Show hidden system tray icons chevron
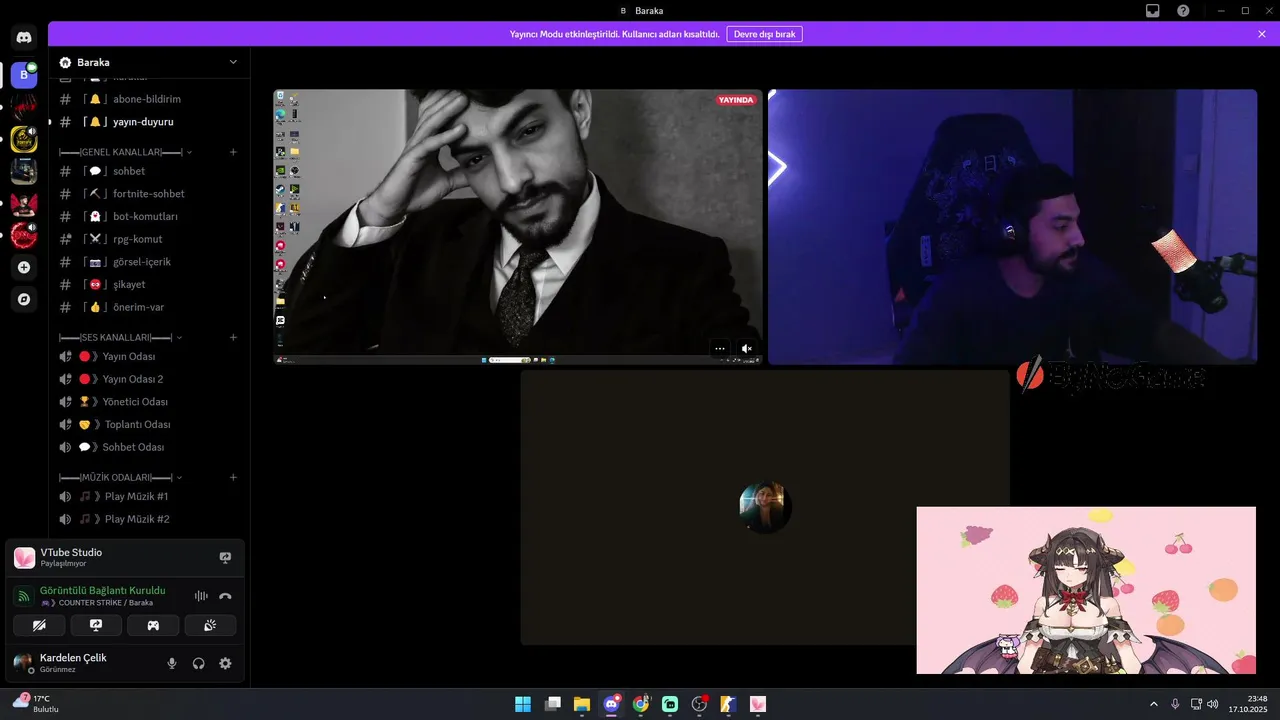1280x720 pixels. pyautogui.click(x=1154, y=704)
